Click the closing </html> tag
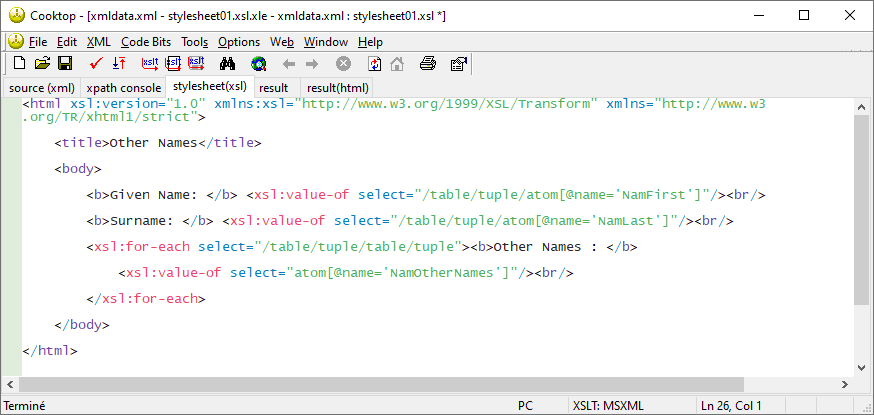The image size is (874, 415). [50, 351]
